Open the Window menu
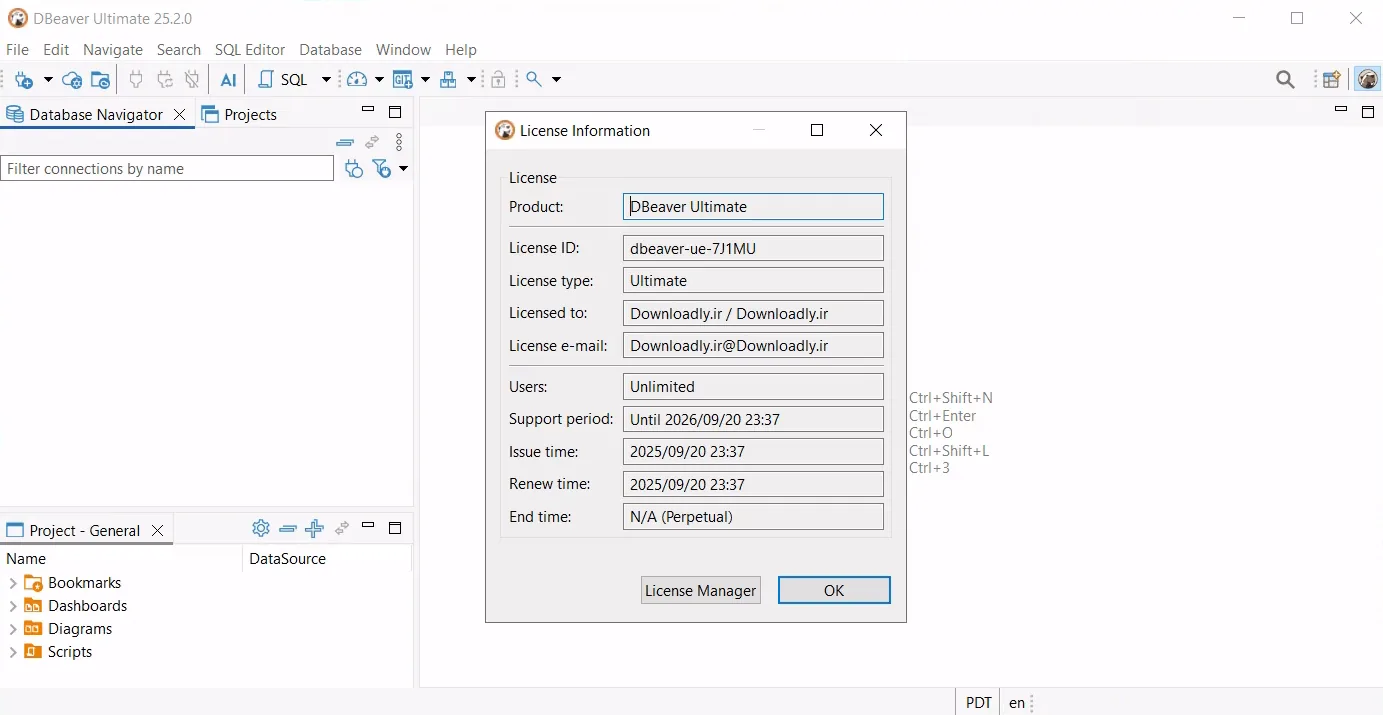Viewport: 1383px width, 715px height. point(403,50)
